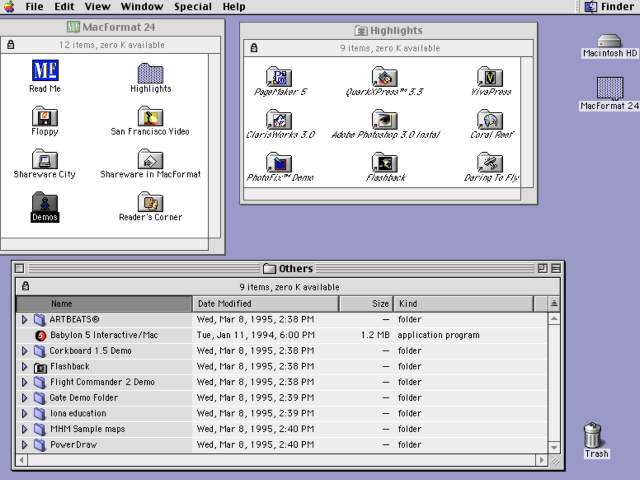Screen dimensions: 640x480
Task: Open the San Francisco Video folder
Action: pos(150,116)
